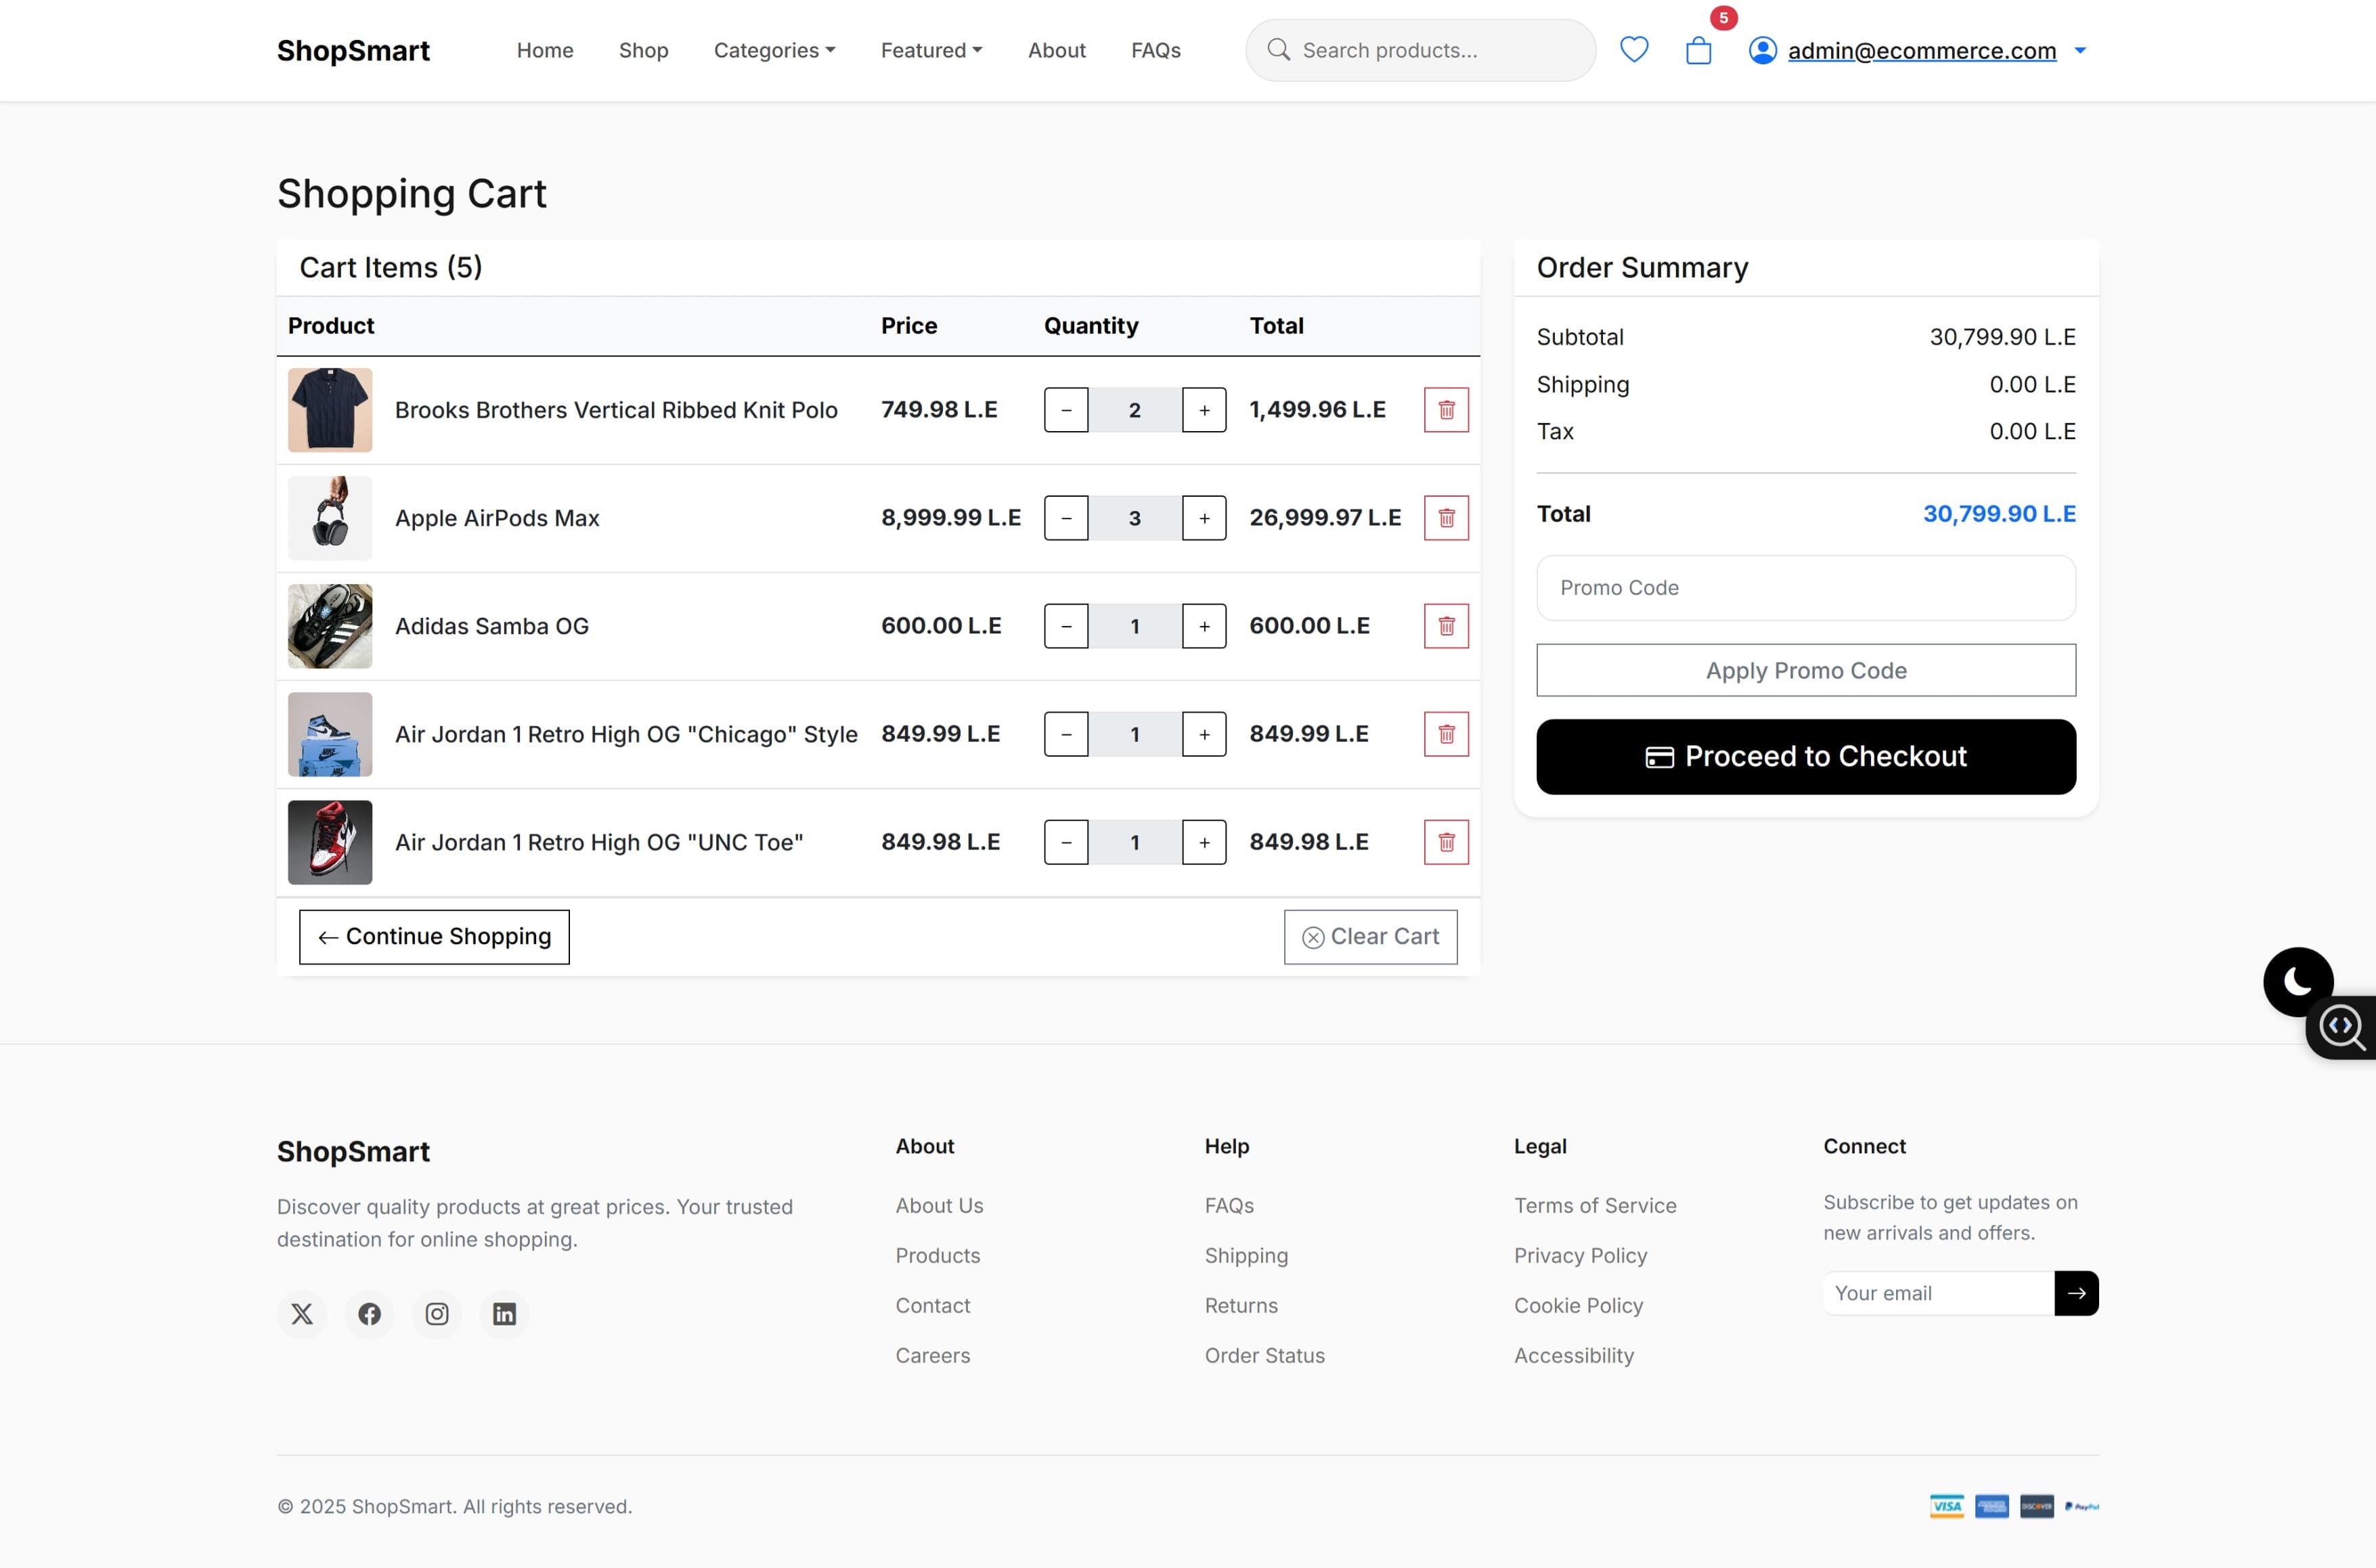The width and height of the screenshot is (2376, 1568).
Task: Open the Apple AirPods Max thumbnail
Action: coord(330,518)
